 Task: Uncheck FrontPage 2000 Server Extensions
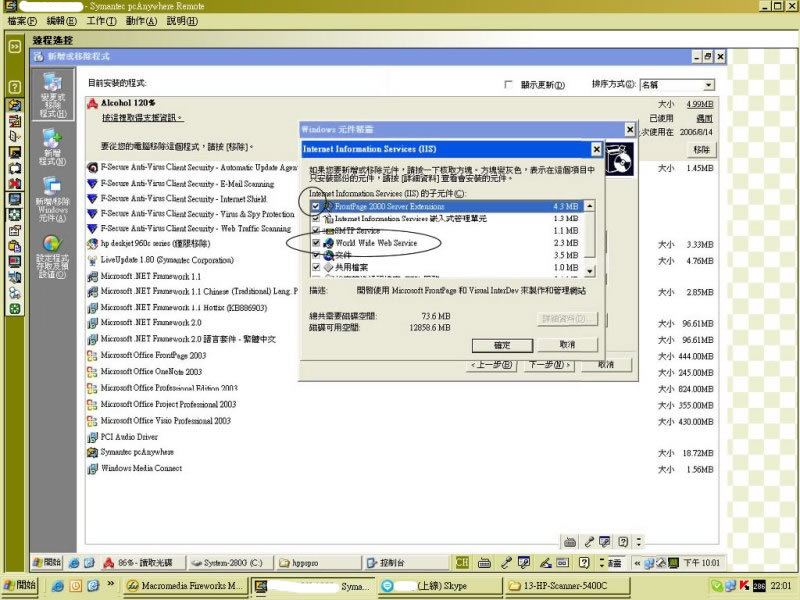click(316, 206)
